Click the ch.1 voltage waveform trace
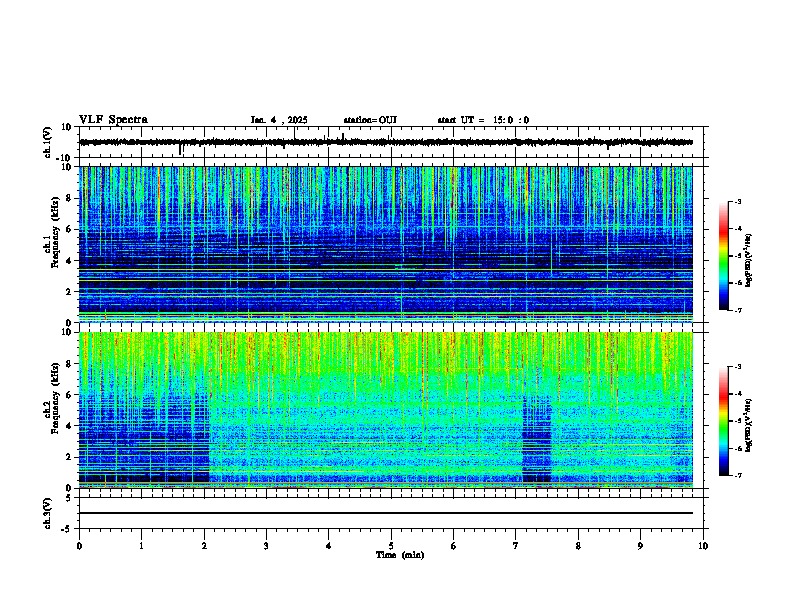The height and width of the screenshot is (612, 792). pyautogui.click(x=386, y=142)
